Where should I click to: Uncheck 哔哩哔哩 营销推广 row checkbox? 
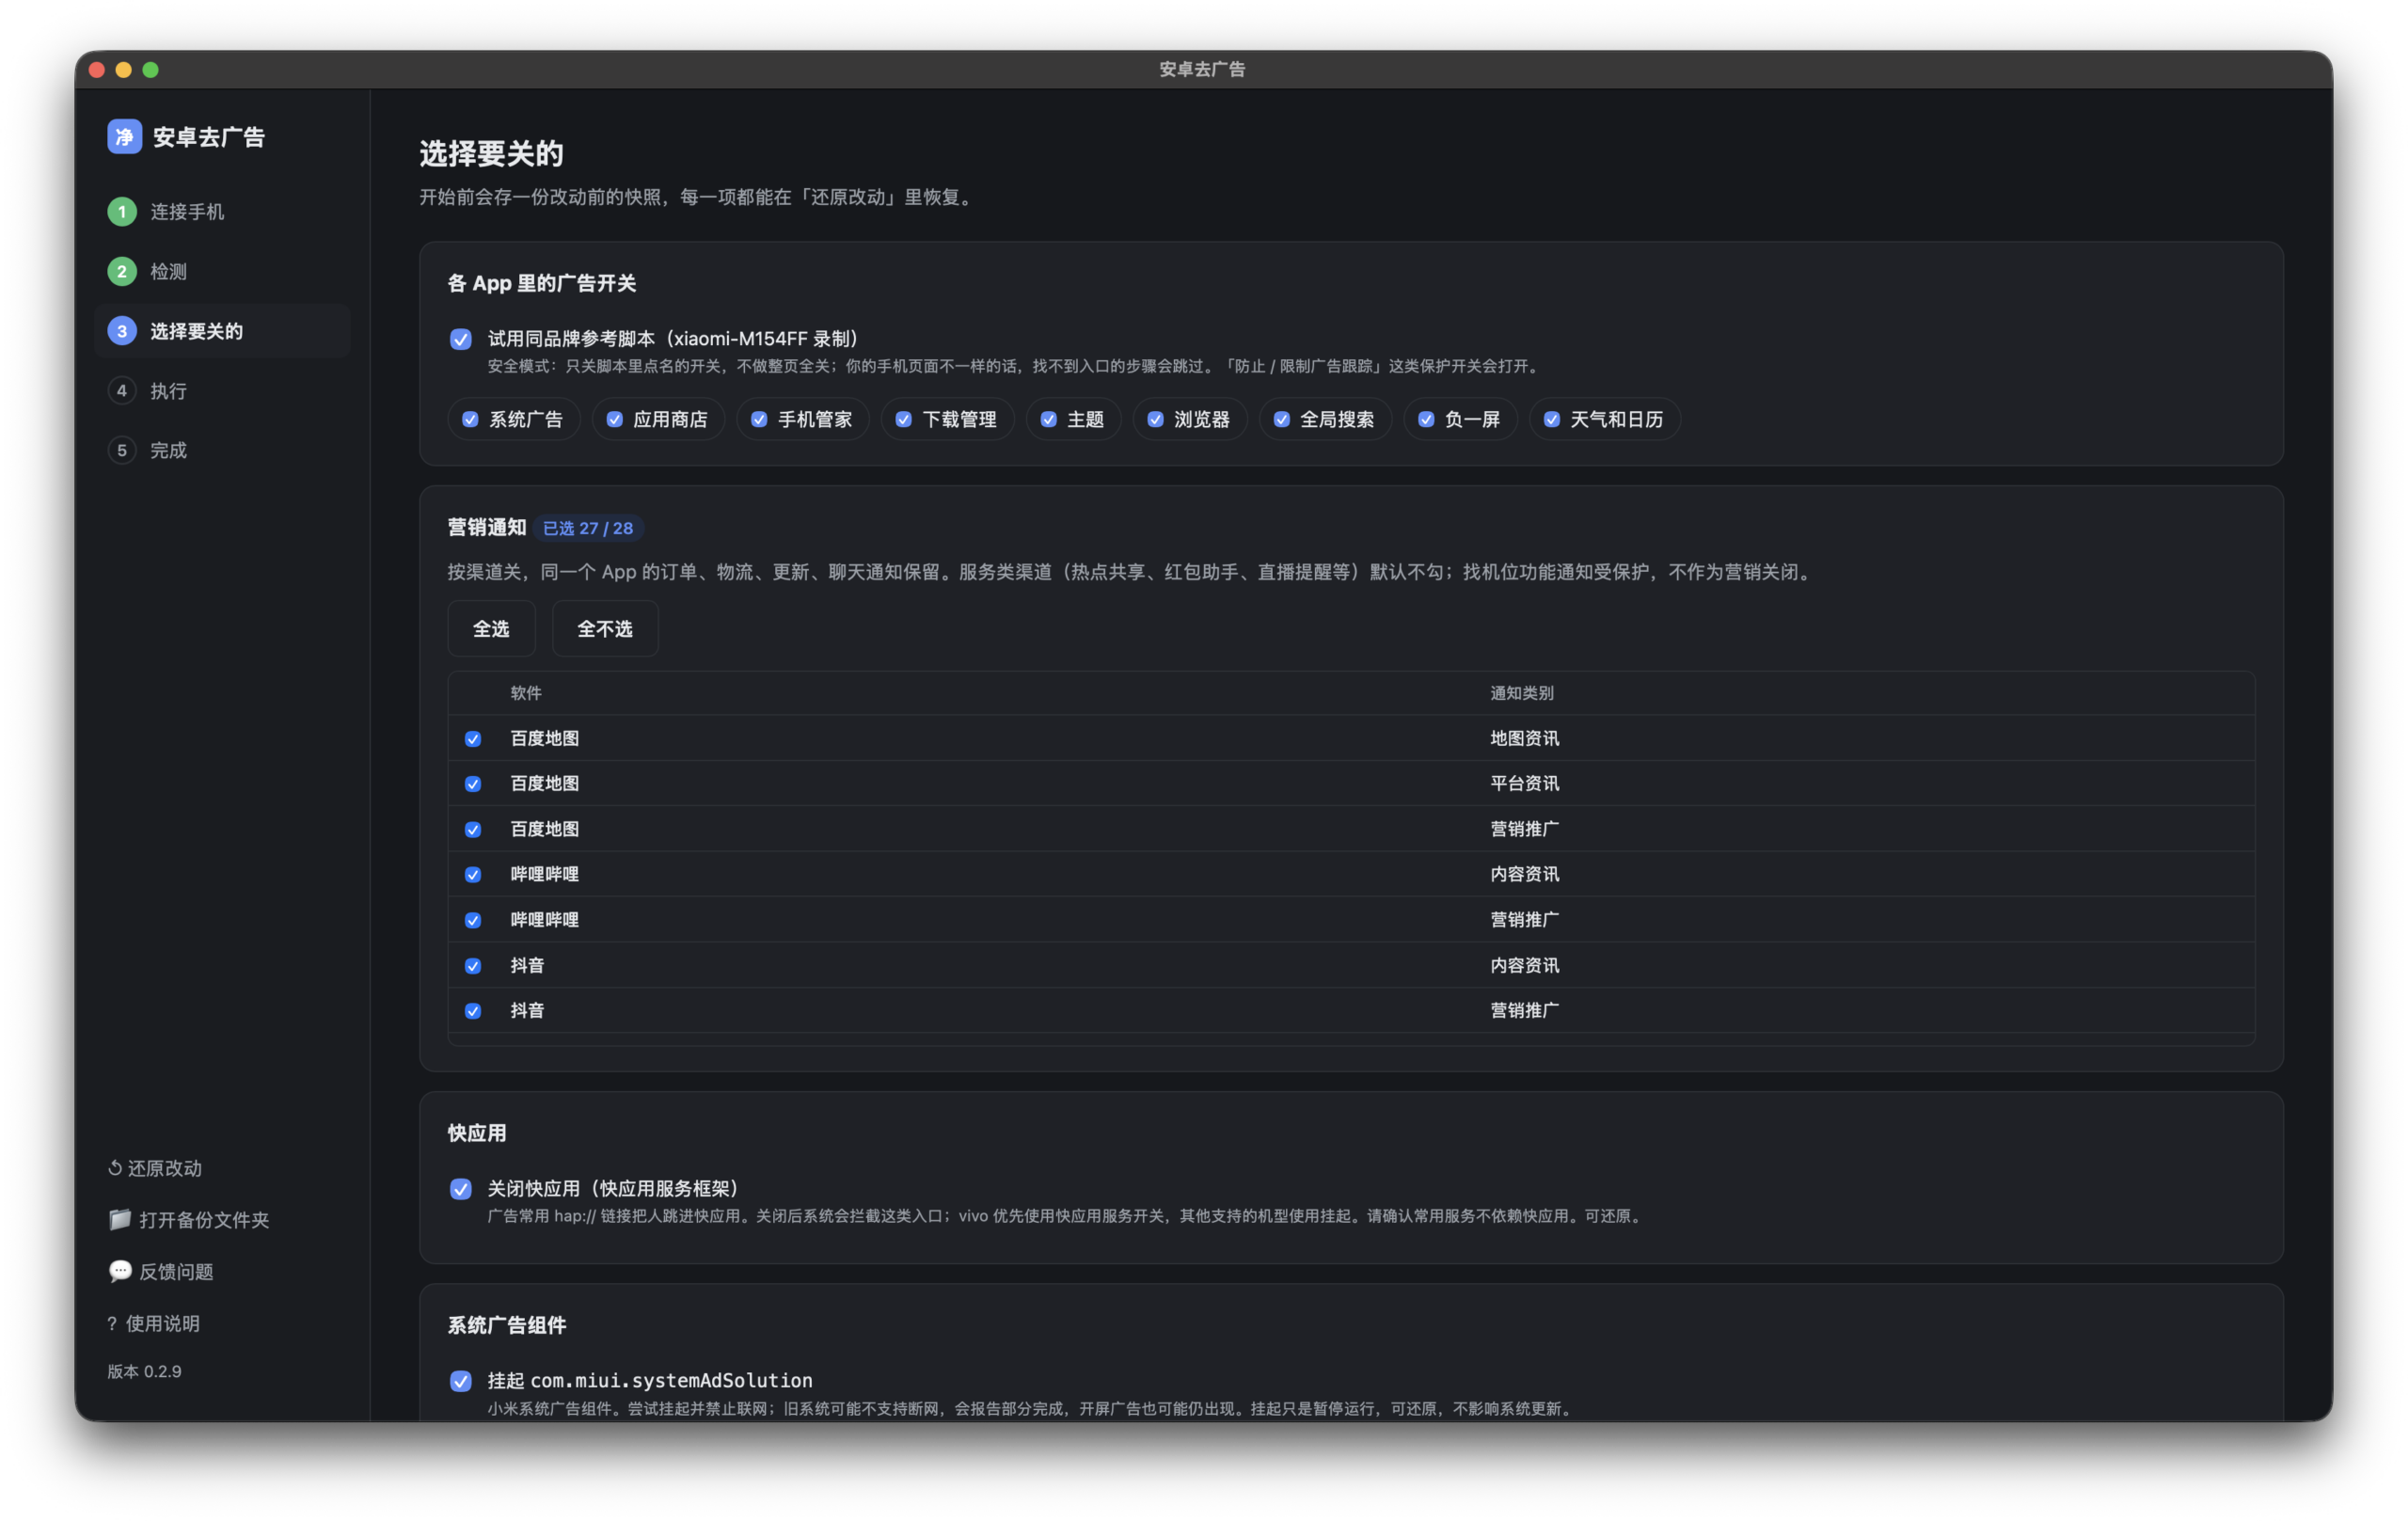[473, 920]
